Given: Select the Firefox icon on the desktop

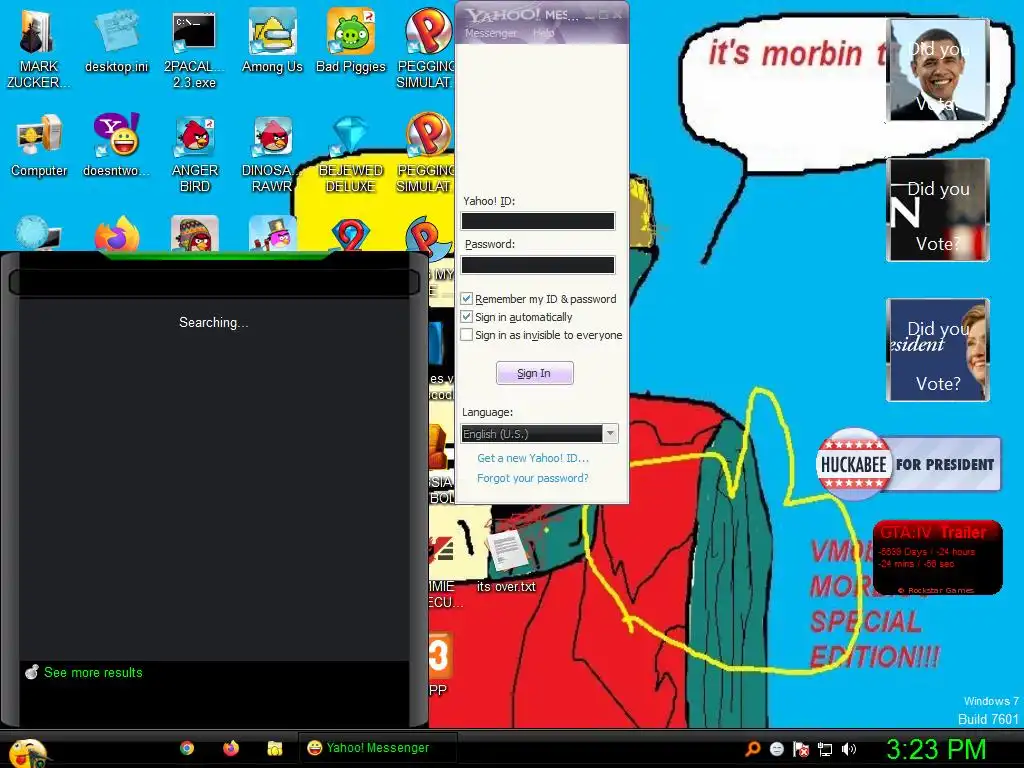Looking at the screenshot, I should coord(116,234).
